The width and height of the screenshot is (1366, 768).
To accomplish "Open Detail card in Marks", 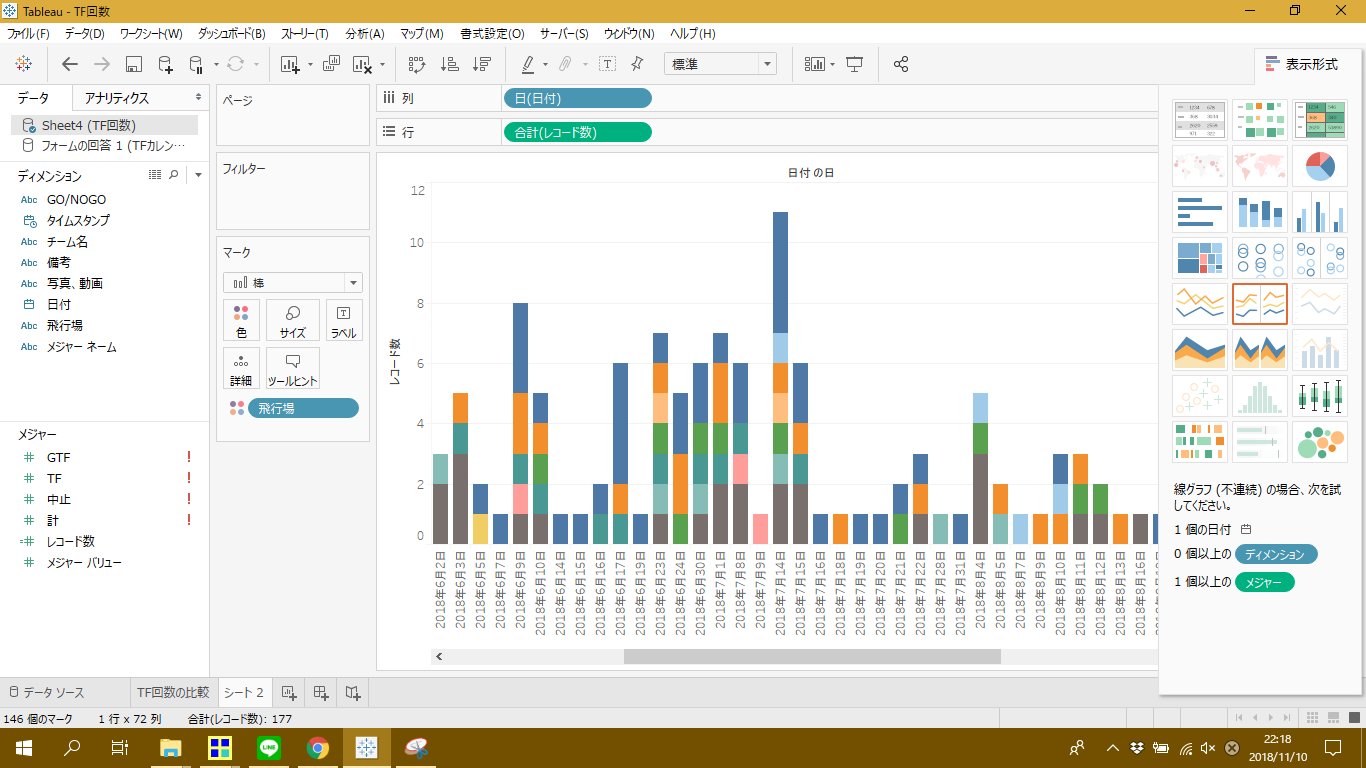I will 241,368.
